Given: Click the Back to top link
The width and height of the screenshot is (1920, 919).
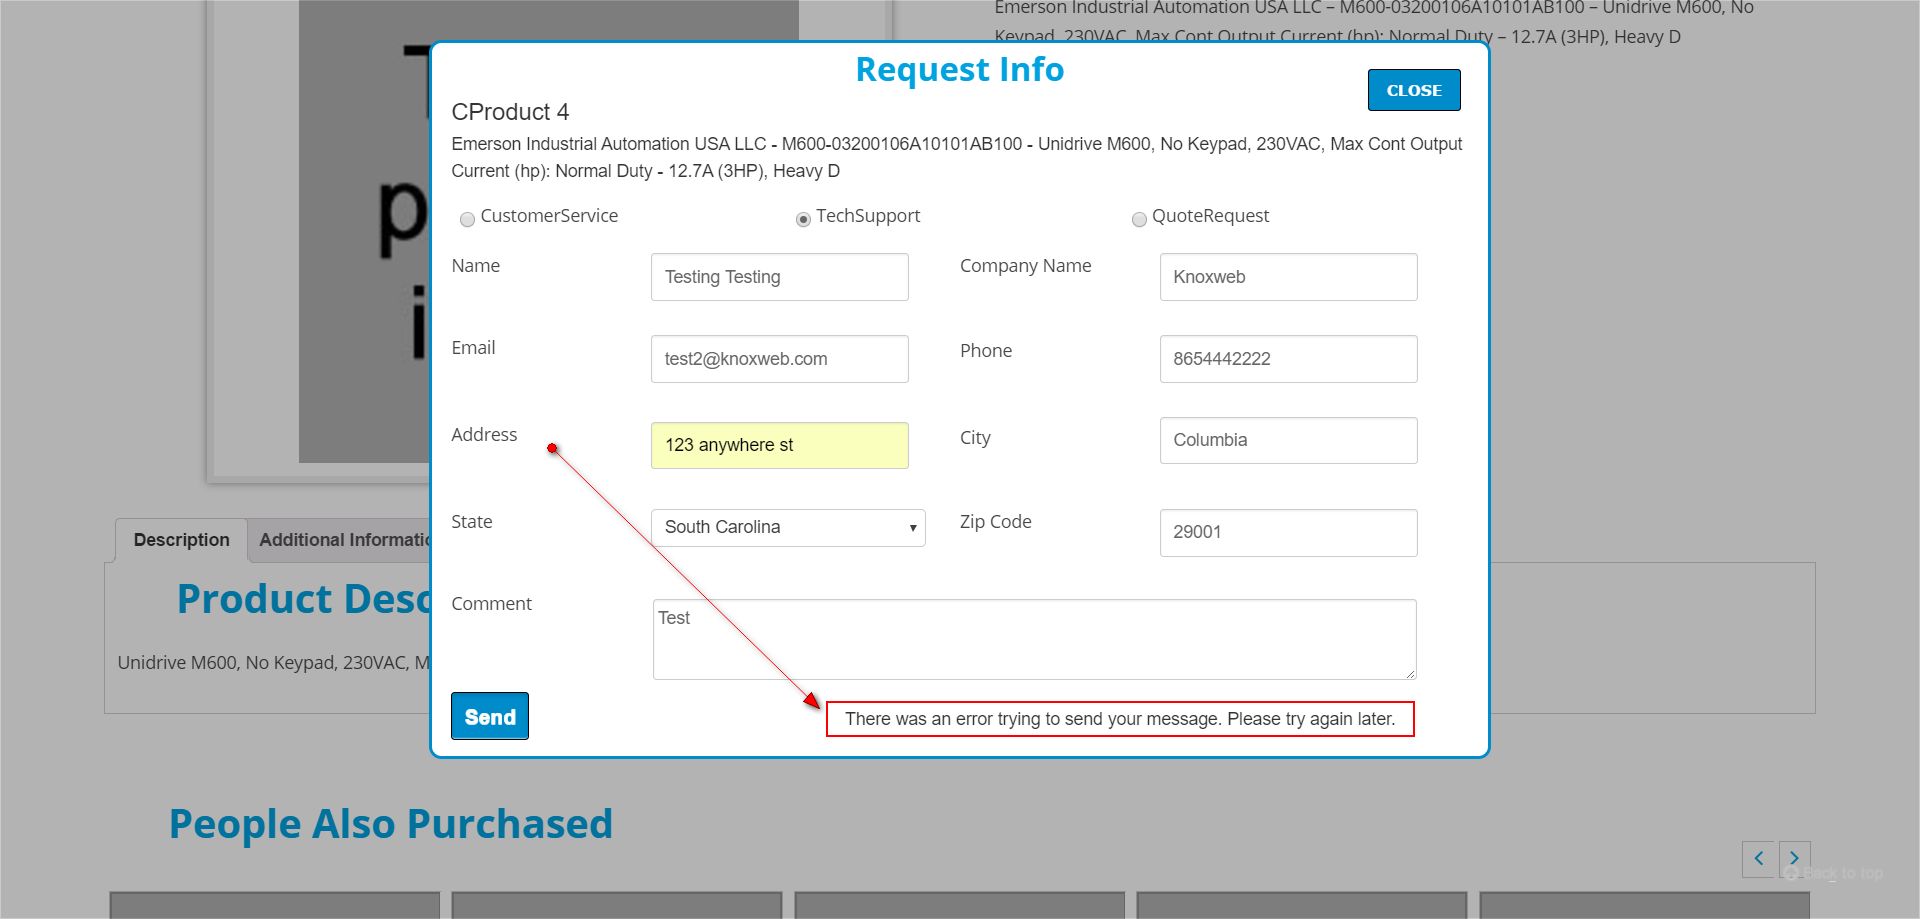Looking at the screenshot, I should point(1834,873).
